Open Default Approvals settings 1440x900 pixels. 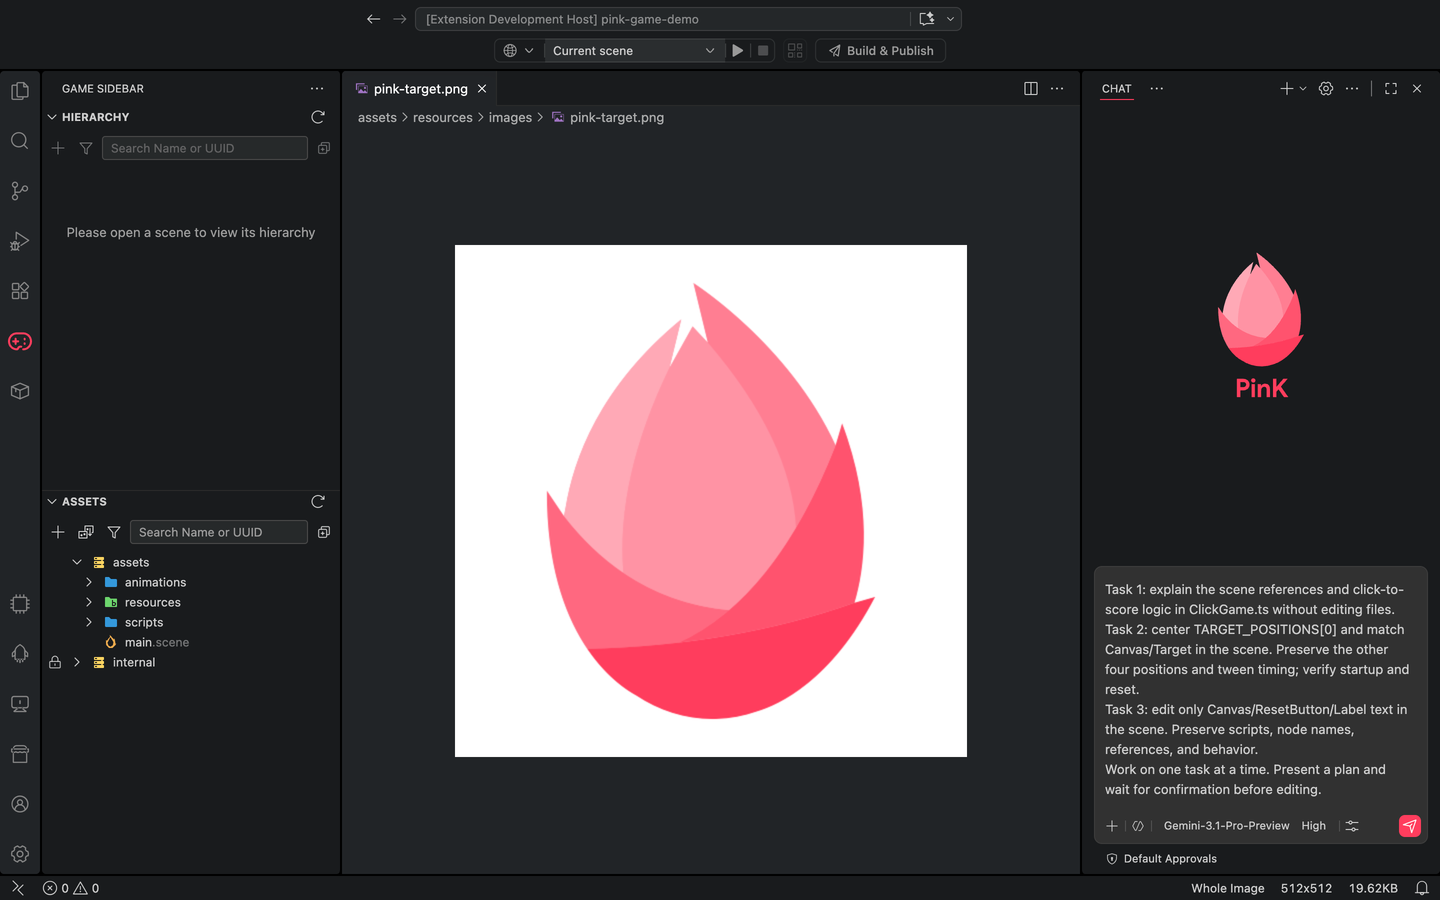pyautogui.click(x=1162, y=859)
